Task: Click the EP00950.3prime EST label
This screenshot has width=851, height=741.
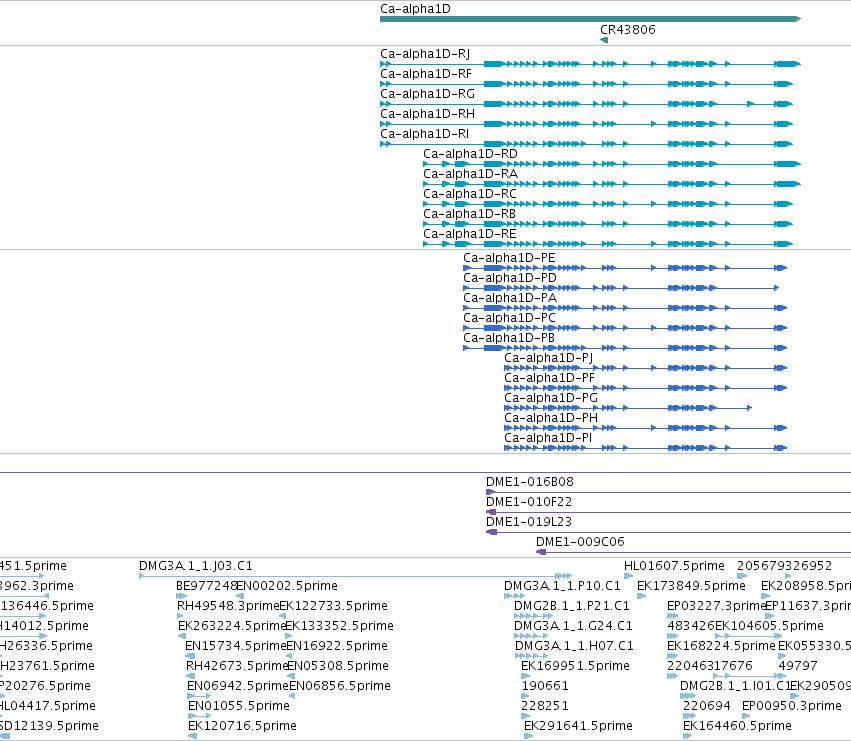Action: tap(792, 707)
